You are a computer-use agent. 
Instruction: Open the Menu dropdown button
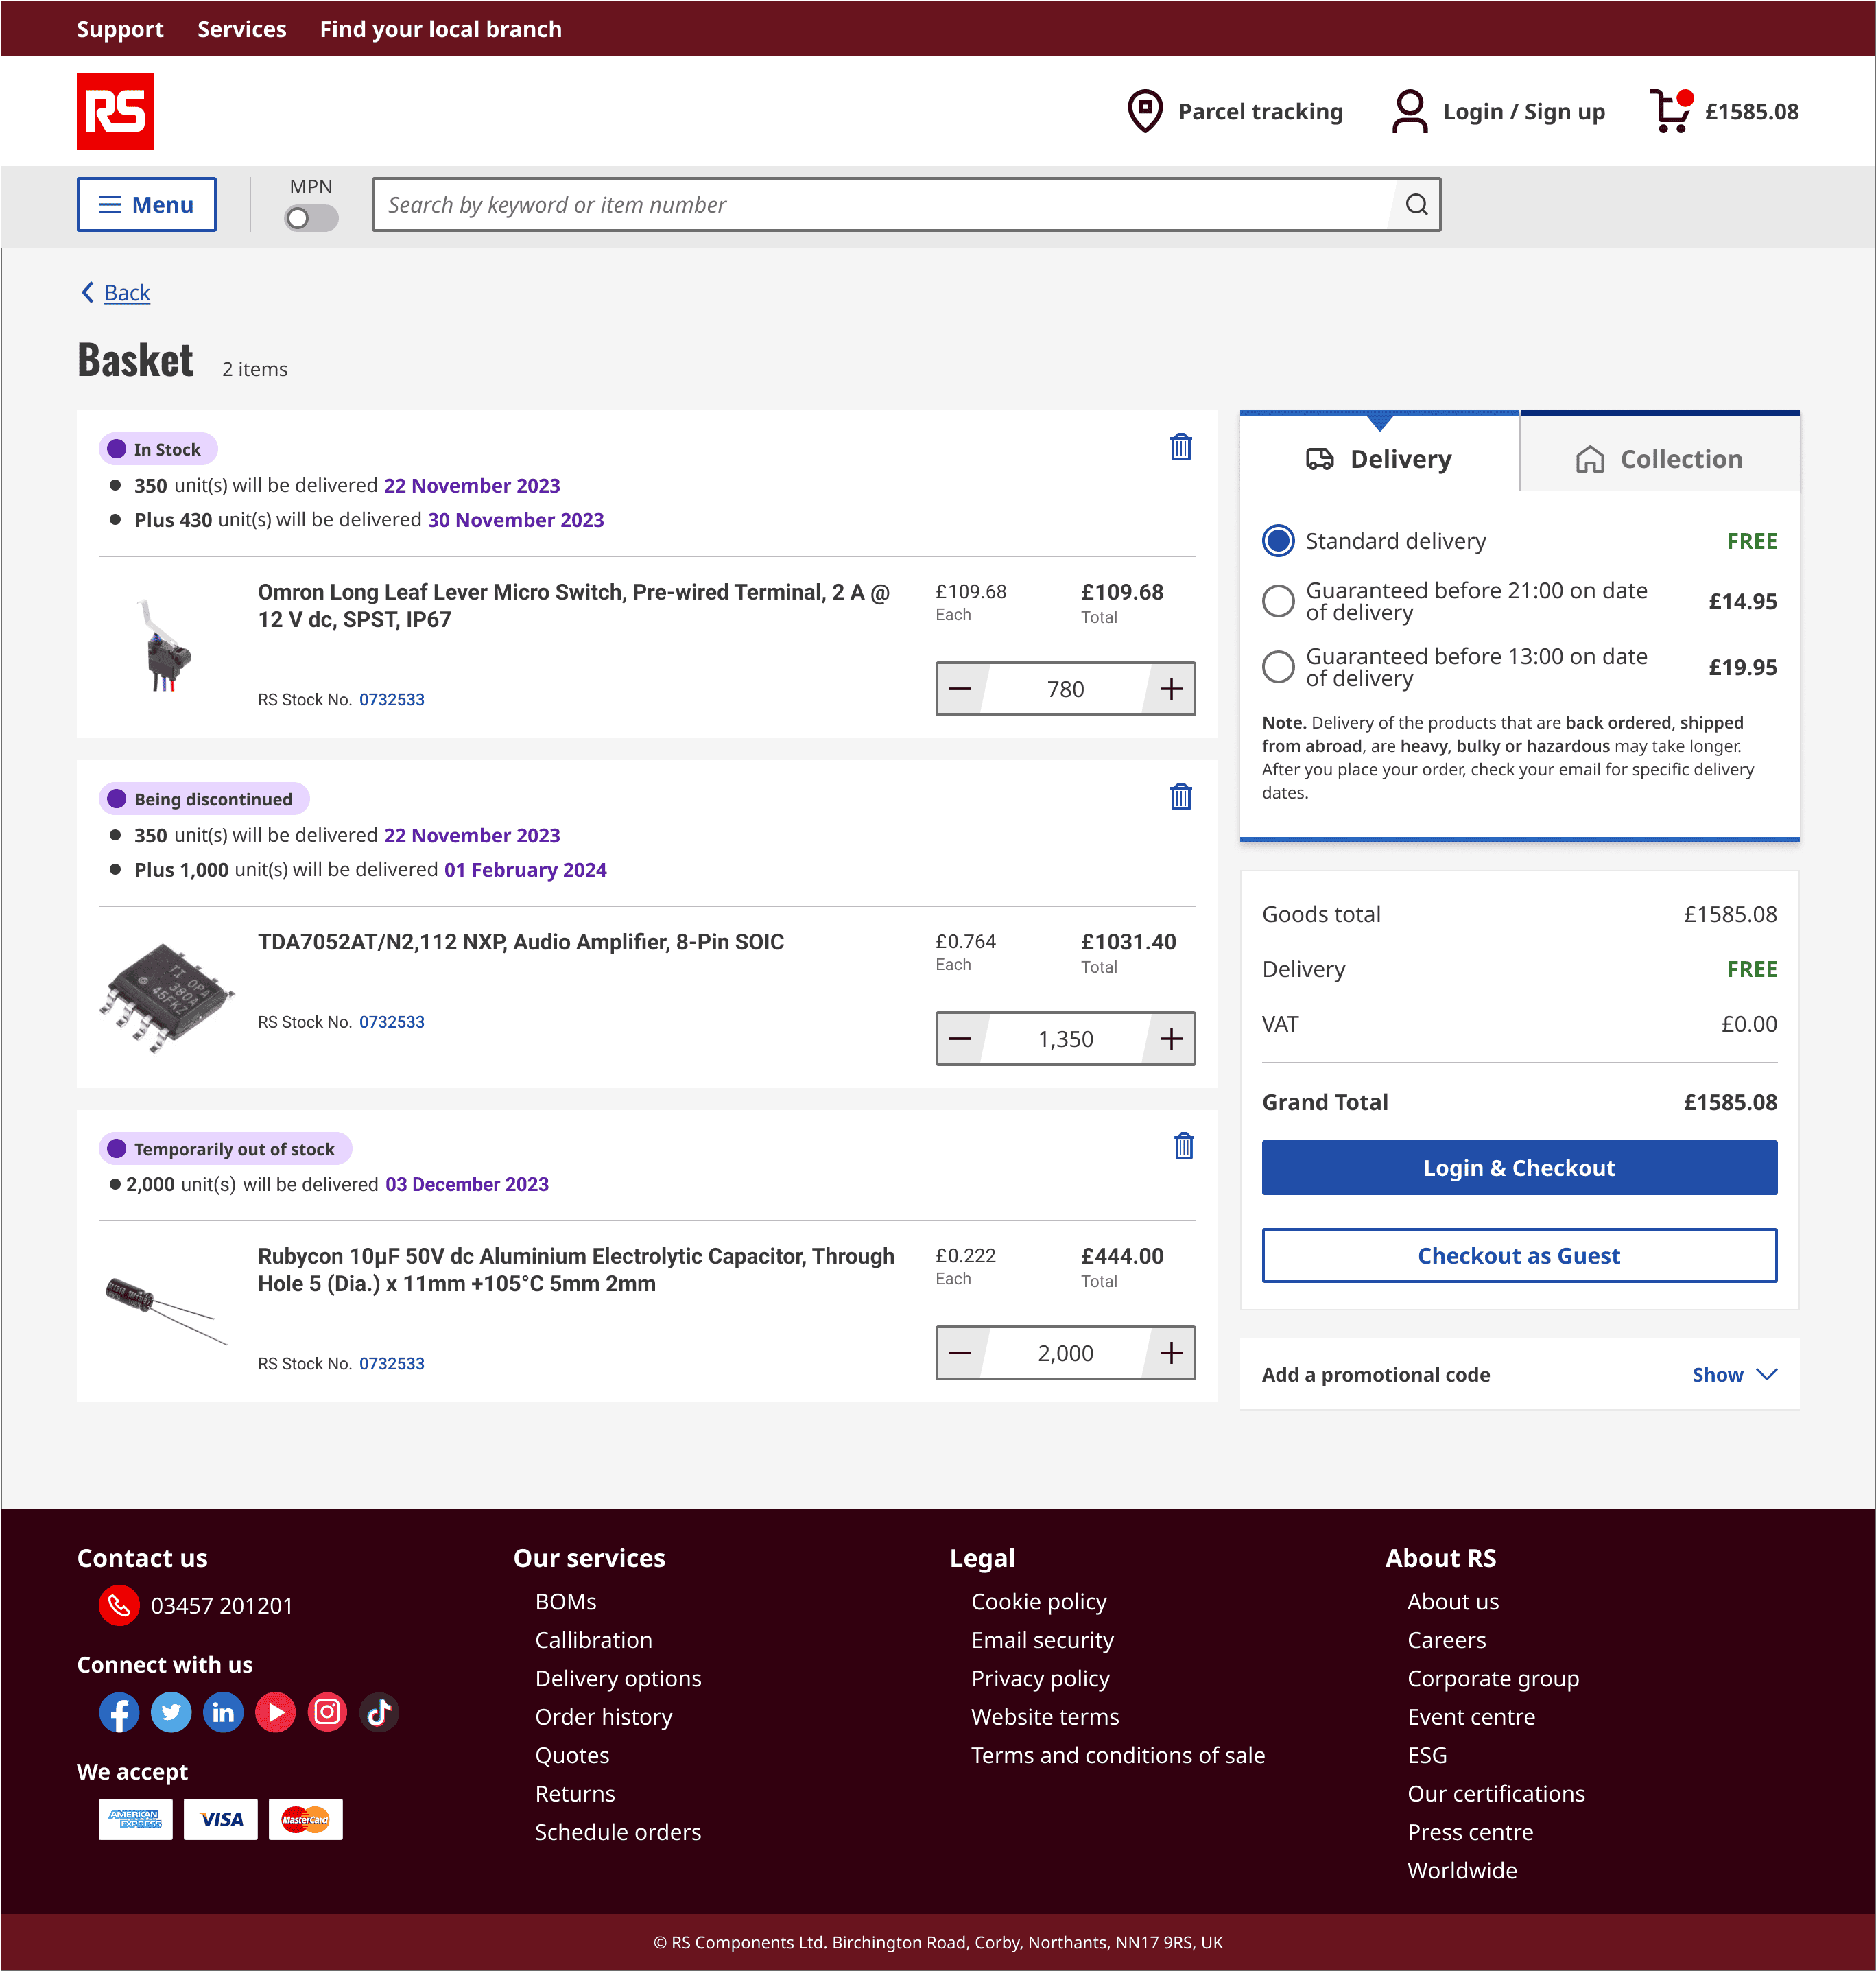click(x=147, y=205)
